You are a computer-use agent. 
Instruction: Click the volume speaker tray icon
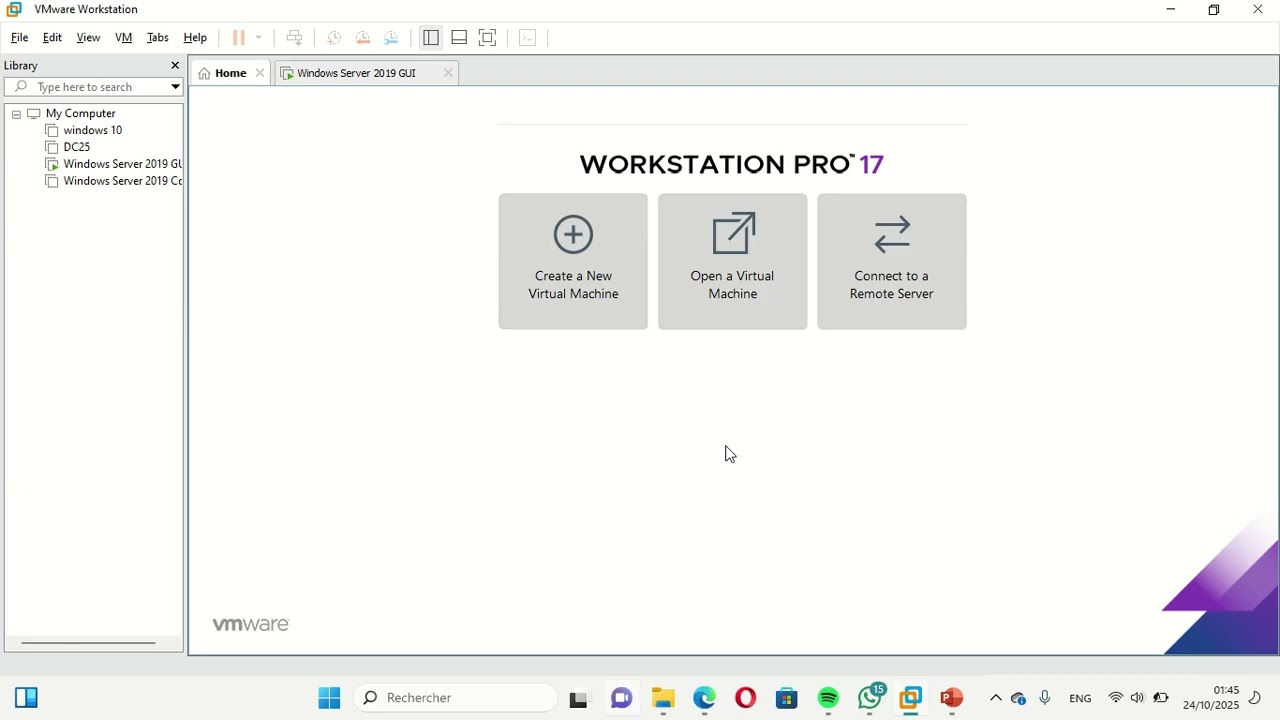[x=1138, y=698]
